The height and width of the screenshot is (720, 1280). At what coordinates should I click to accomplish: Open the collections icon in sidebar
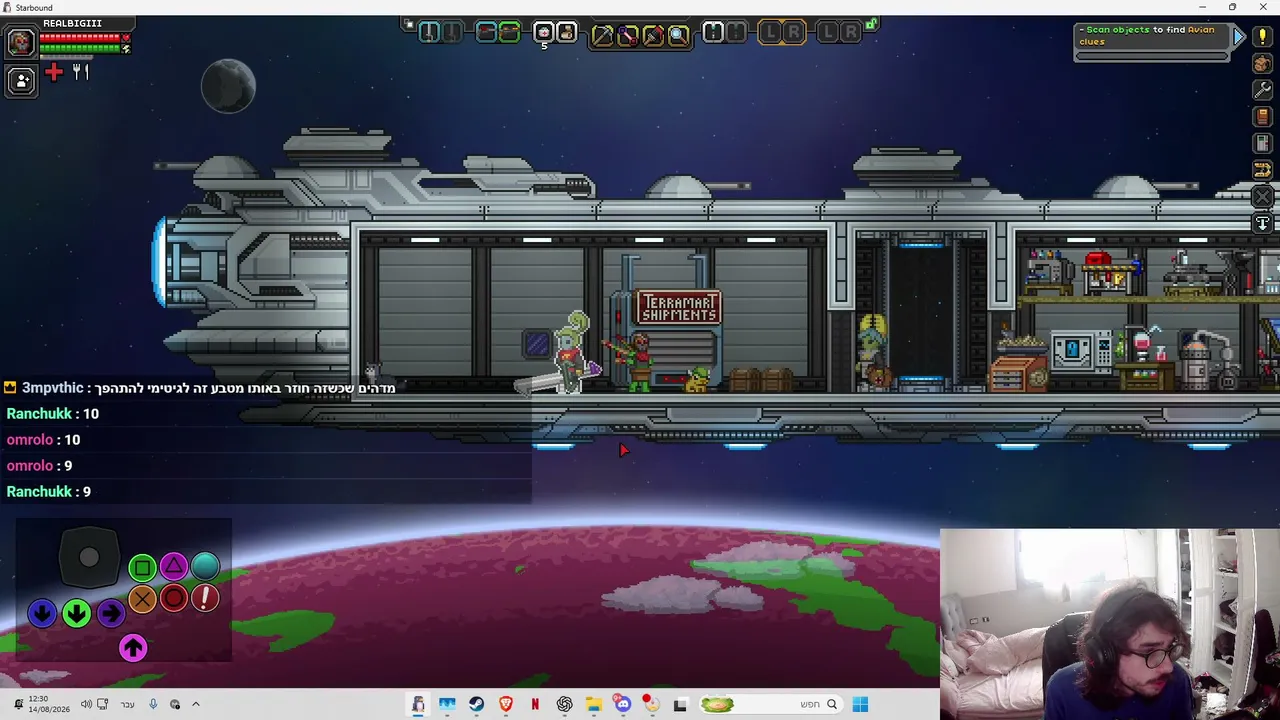point(1262,170)
